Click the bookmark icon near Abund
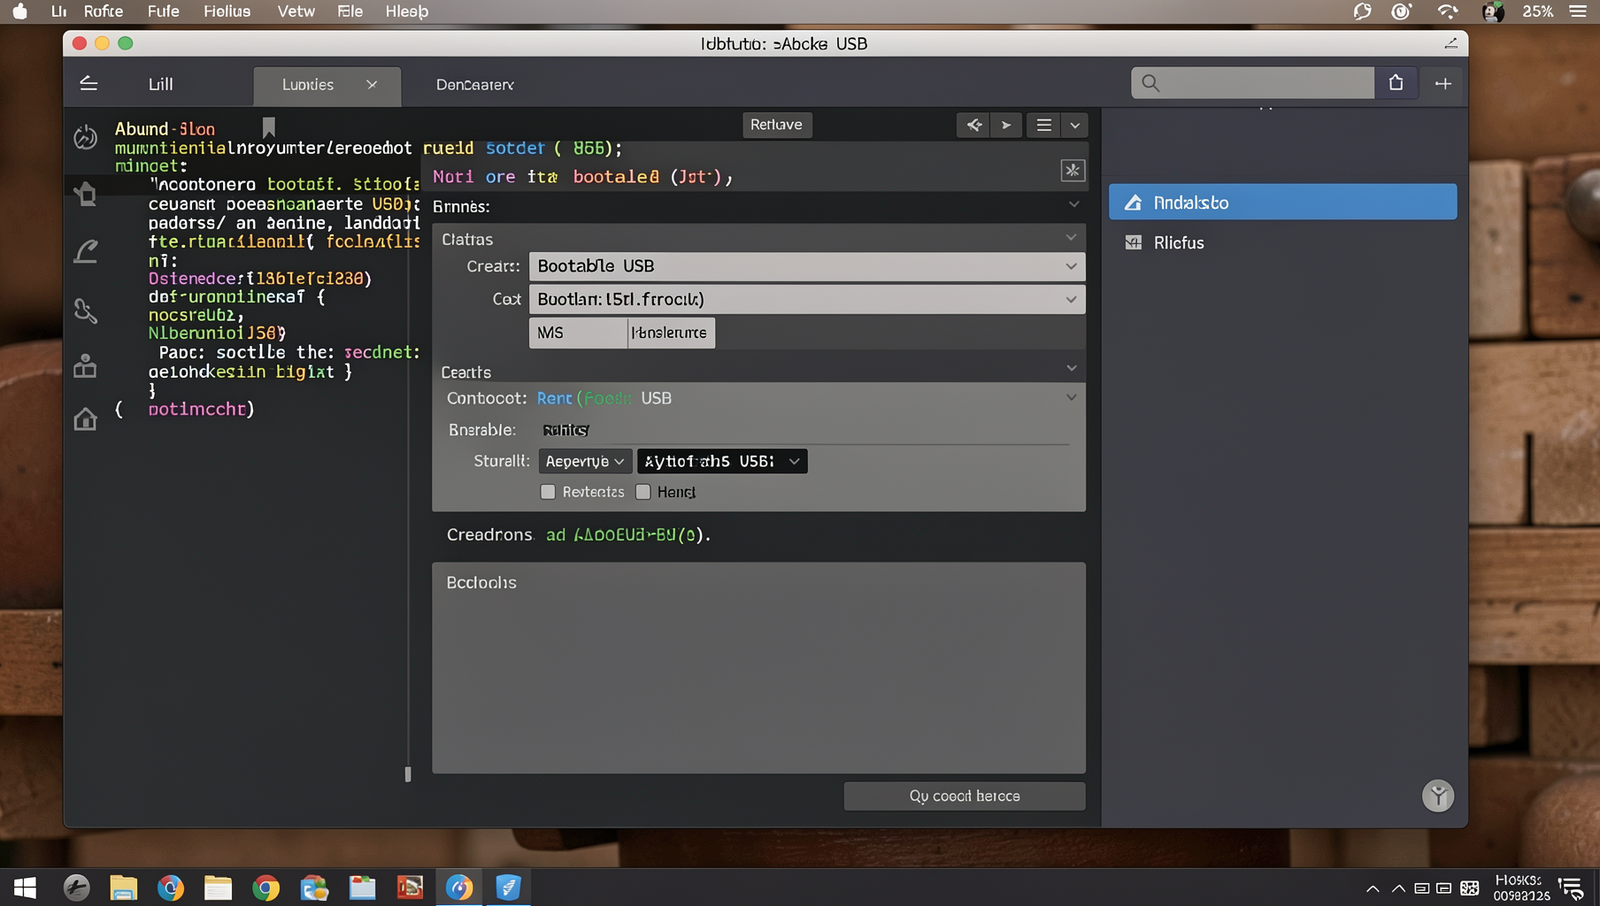 (269, 127)
